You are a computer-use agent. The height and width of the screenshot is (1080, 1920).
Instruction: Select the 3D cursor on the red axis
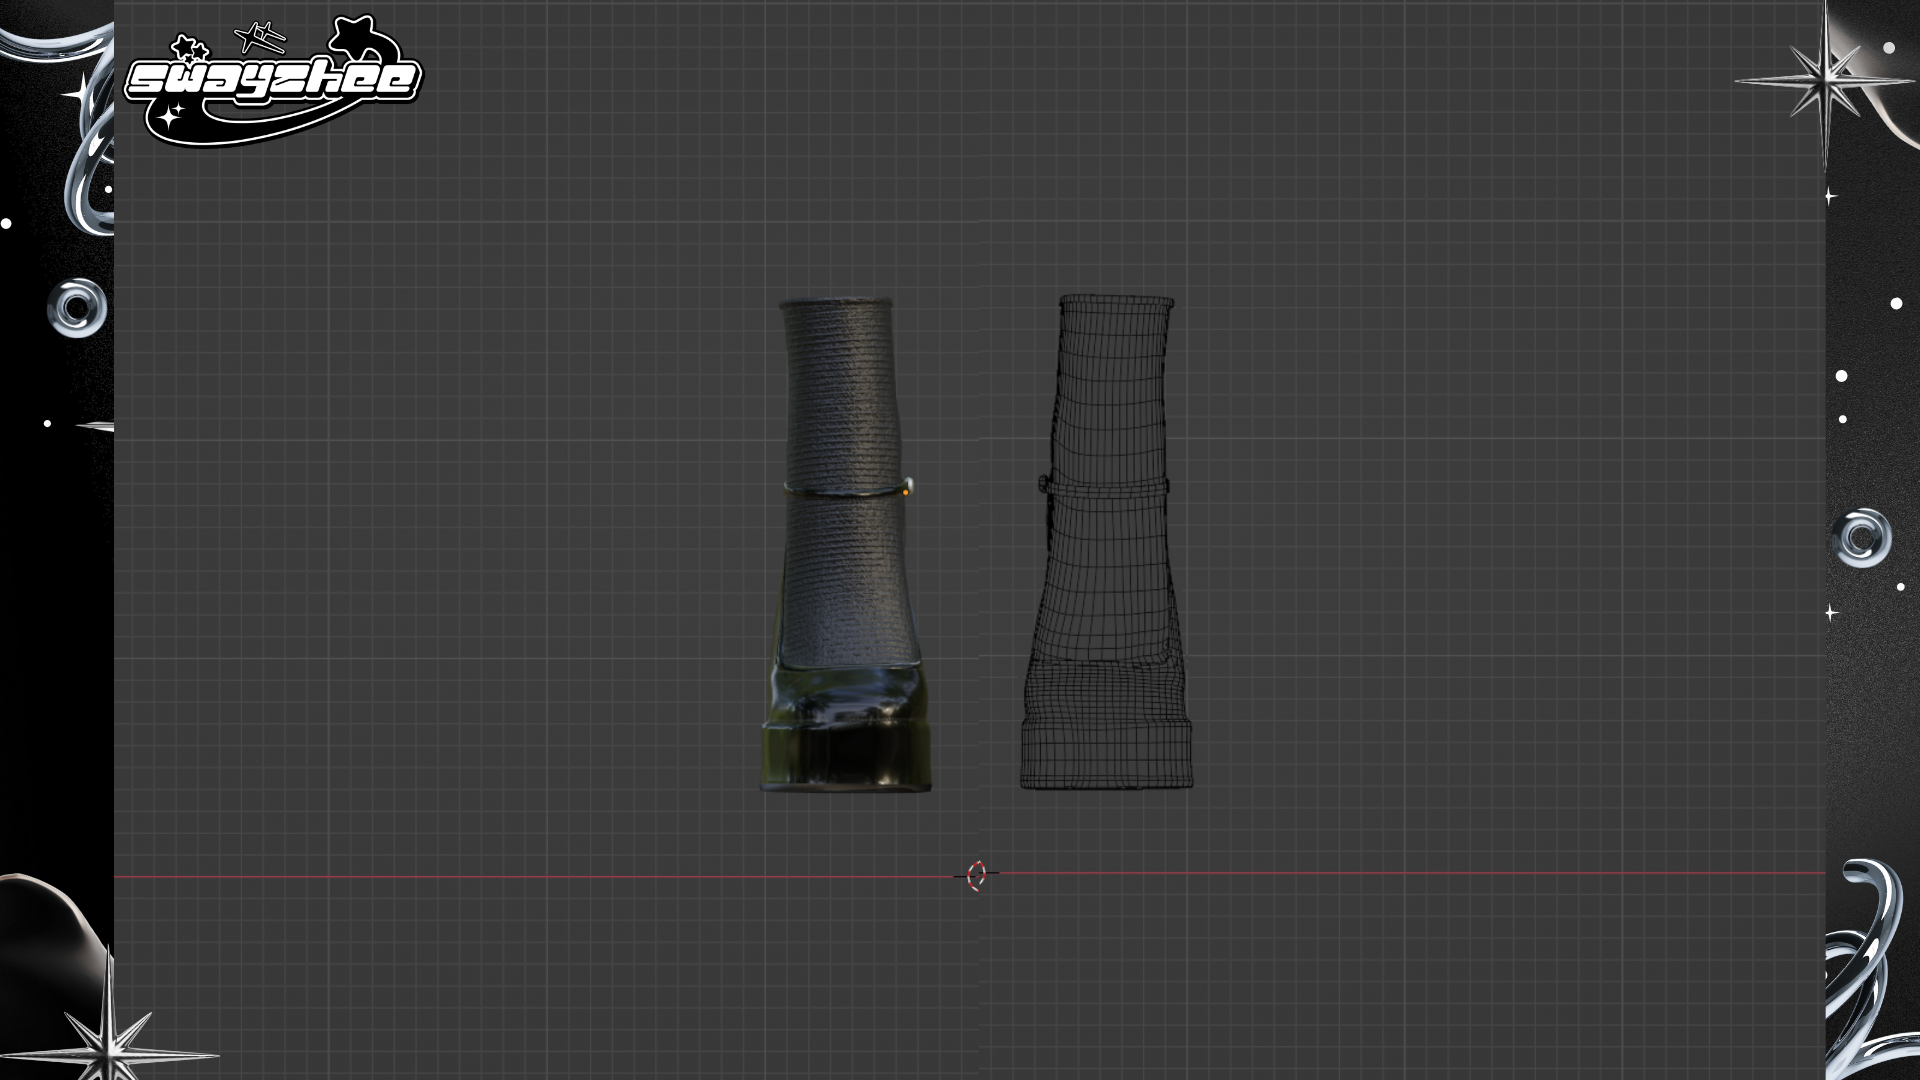click(976, 875)
